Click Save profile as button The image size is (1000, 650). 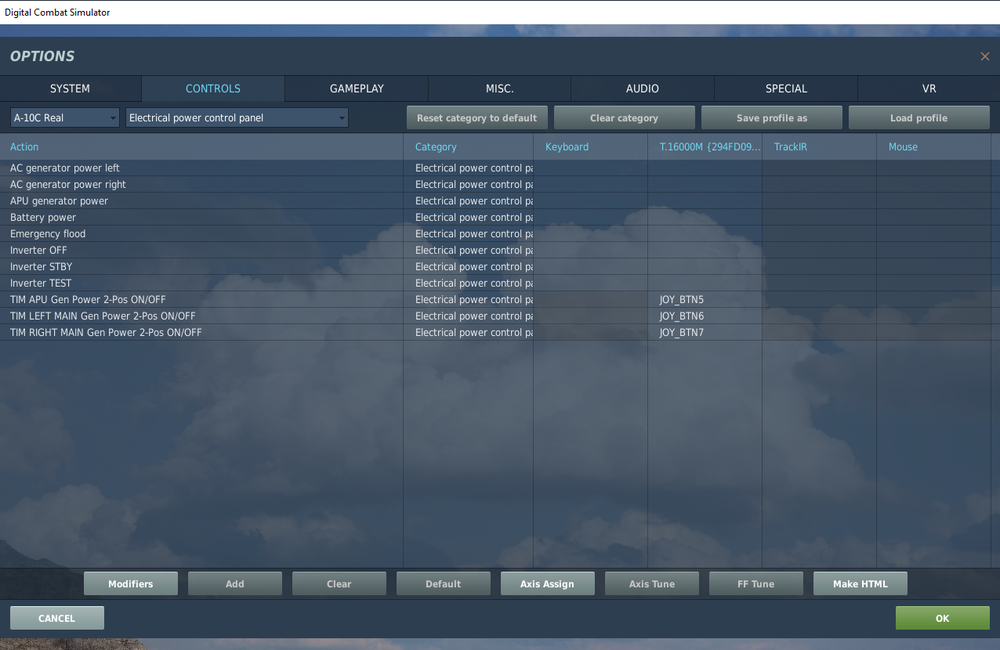(772, 118)
